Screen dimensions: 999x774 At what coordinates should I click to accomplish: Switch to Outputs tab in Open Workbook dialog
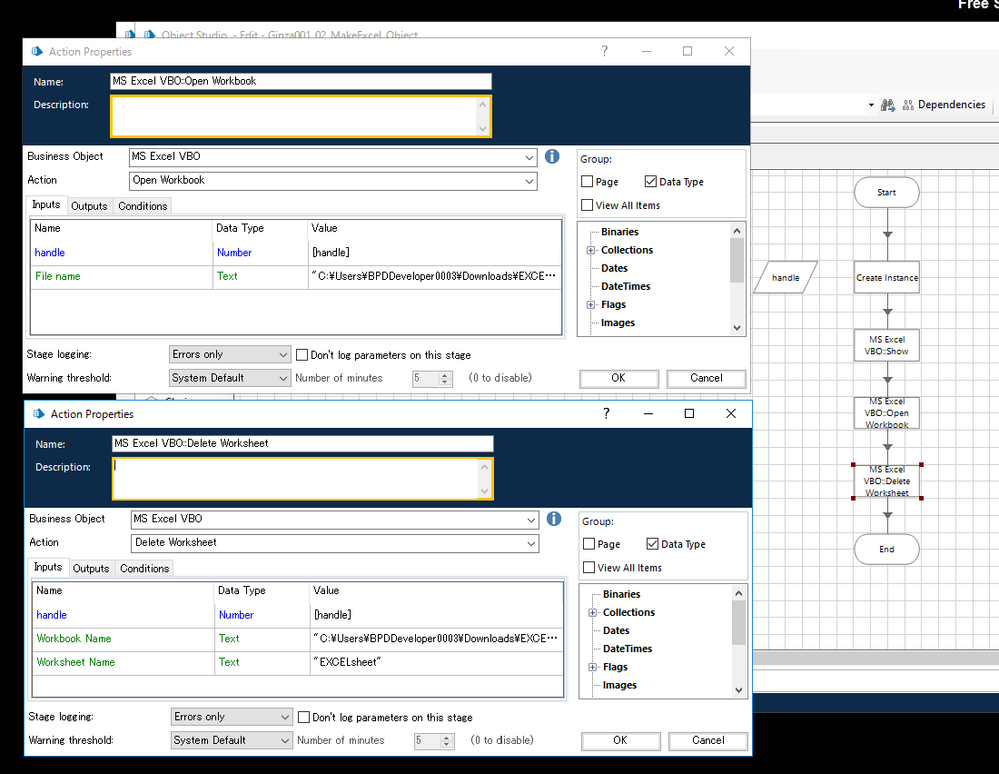pos(89,206)
